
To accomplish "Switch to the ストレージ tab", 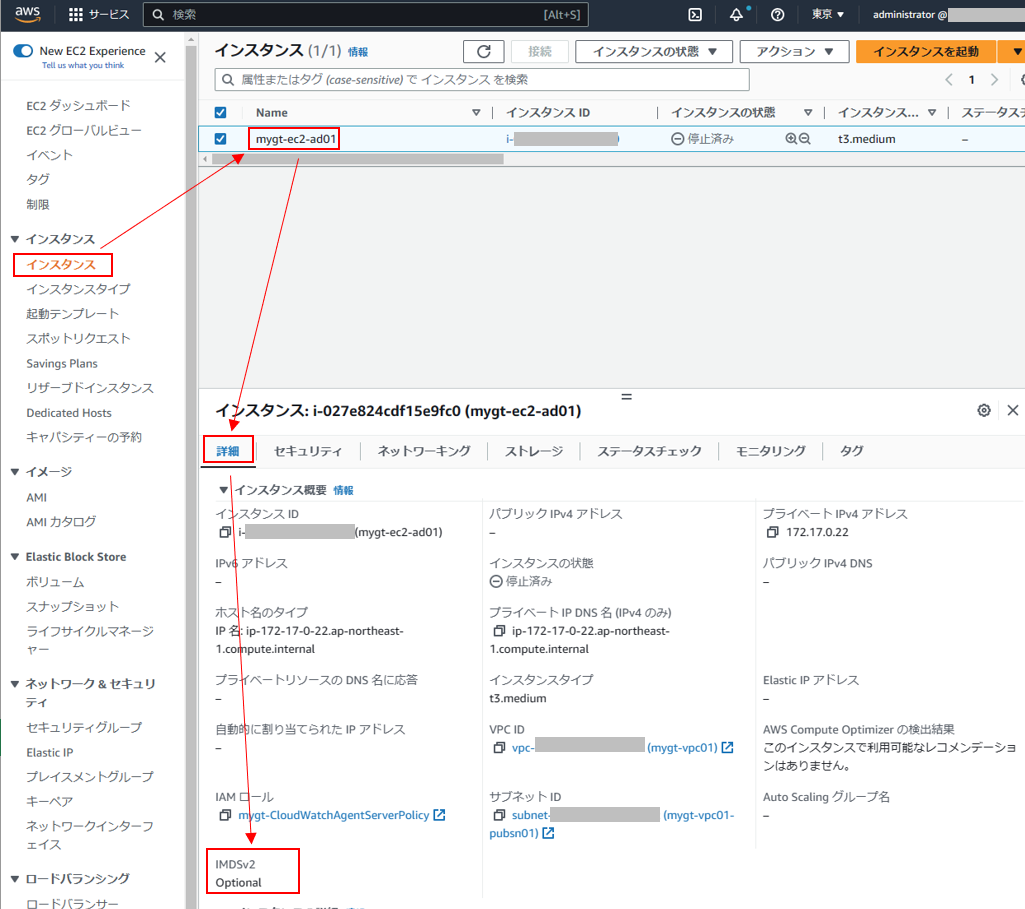I will point(533,451).
